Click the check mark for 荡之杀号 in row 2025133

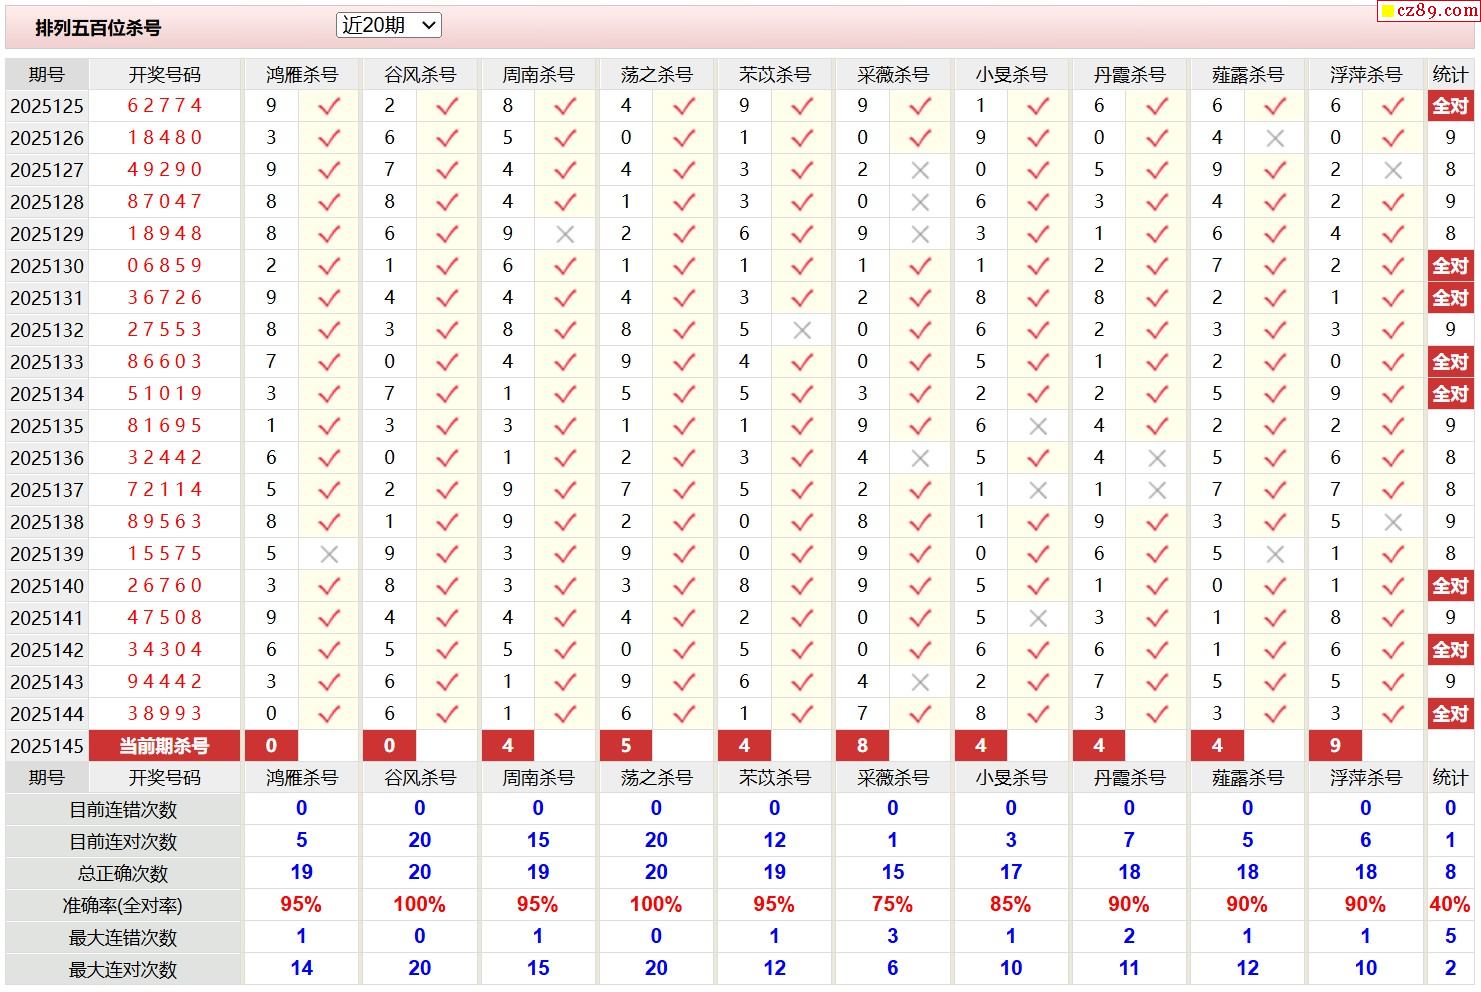pos(684,362)
